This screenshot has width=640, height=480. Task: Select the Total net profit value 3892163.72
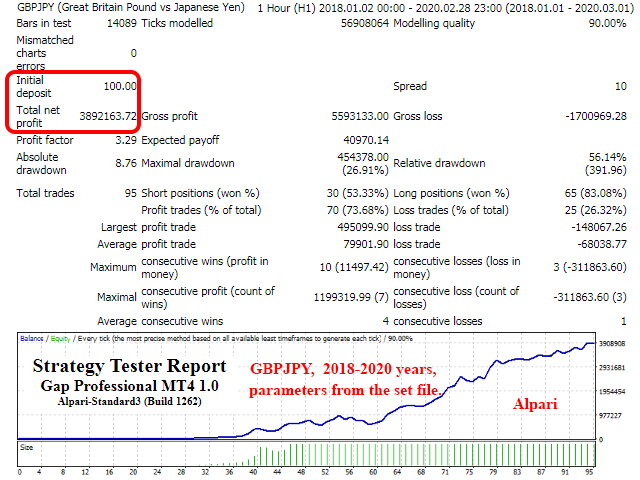point(101,117)
